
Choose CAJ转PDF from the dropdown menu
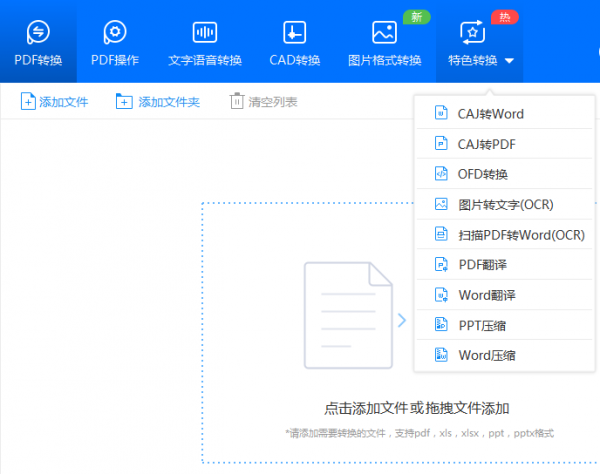click(504, 144)
